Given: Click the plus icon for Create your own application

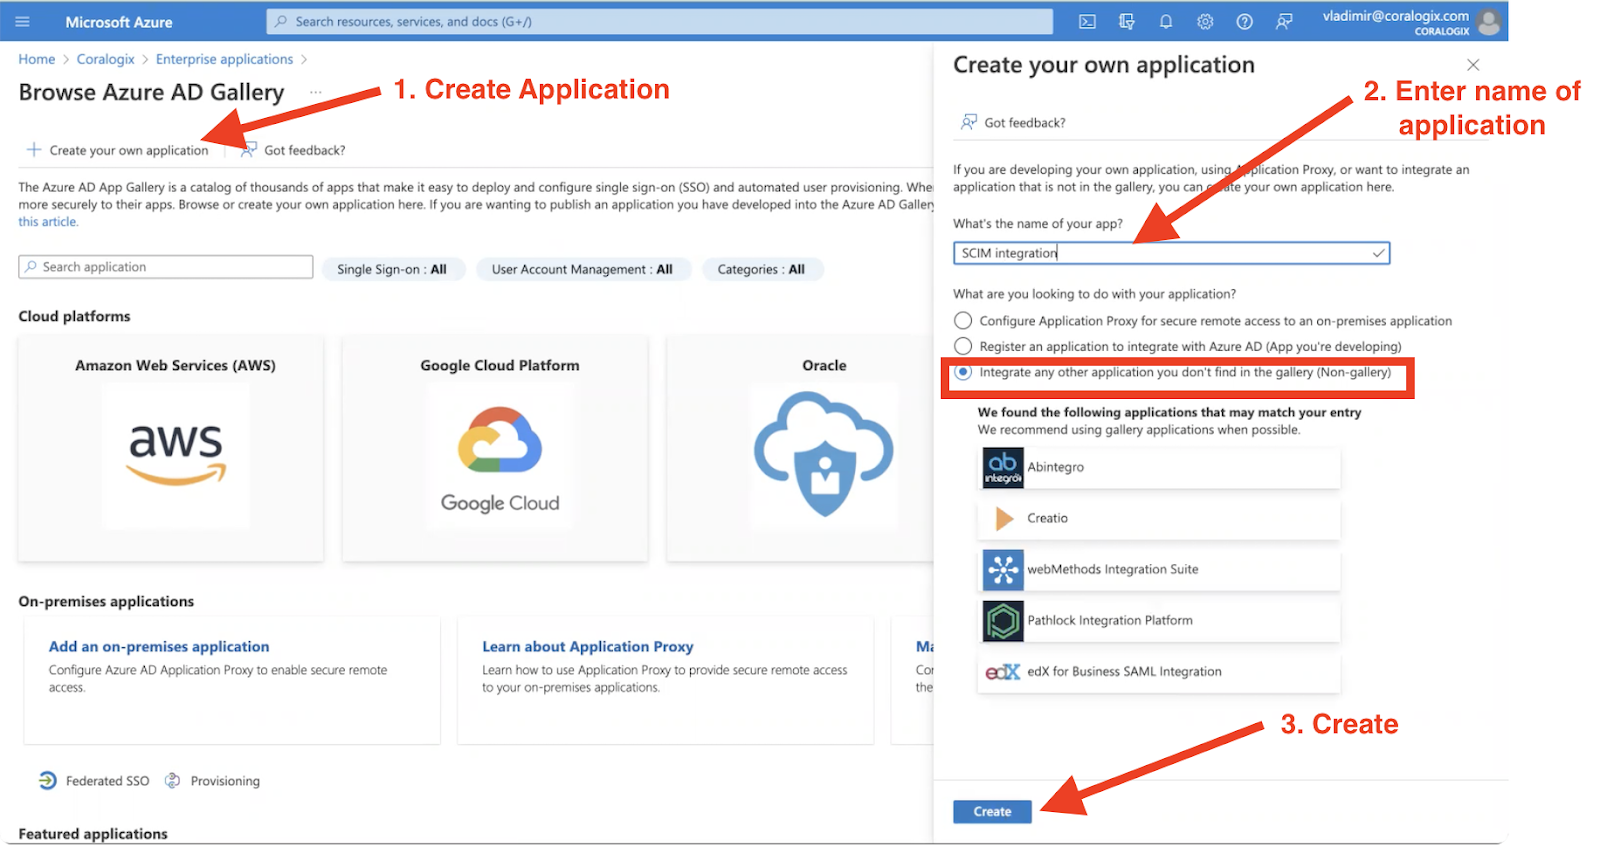Looking at the screenshot, I should point(33,150).
